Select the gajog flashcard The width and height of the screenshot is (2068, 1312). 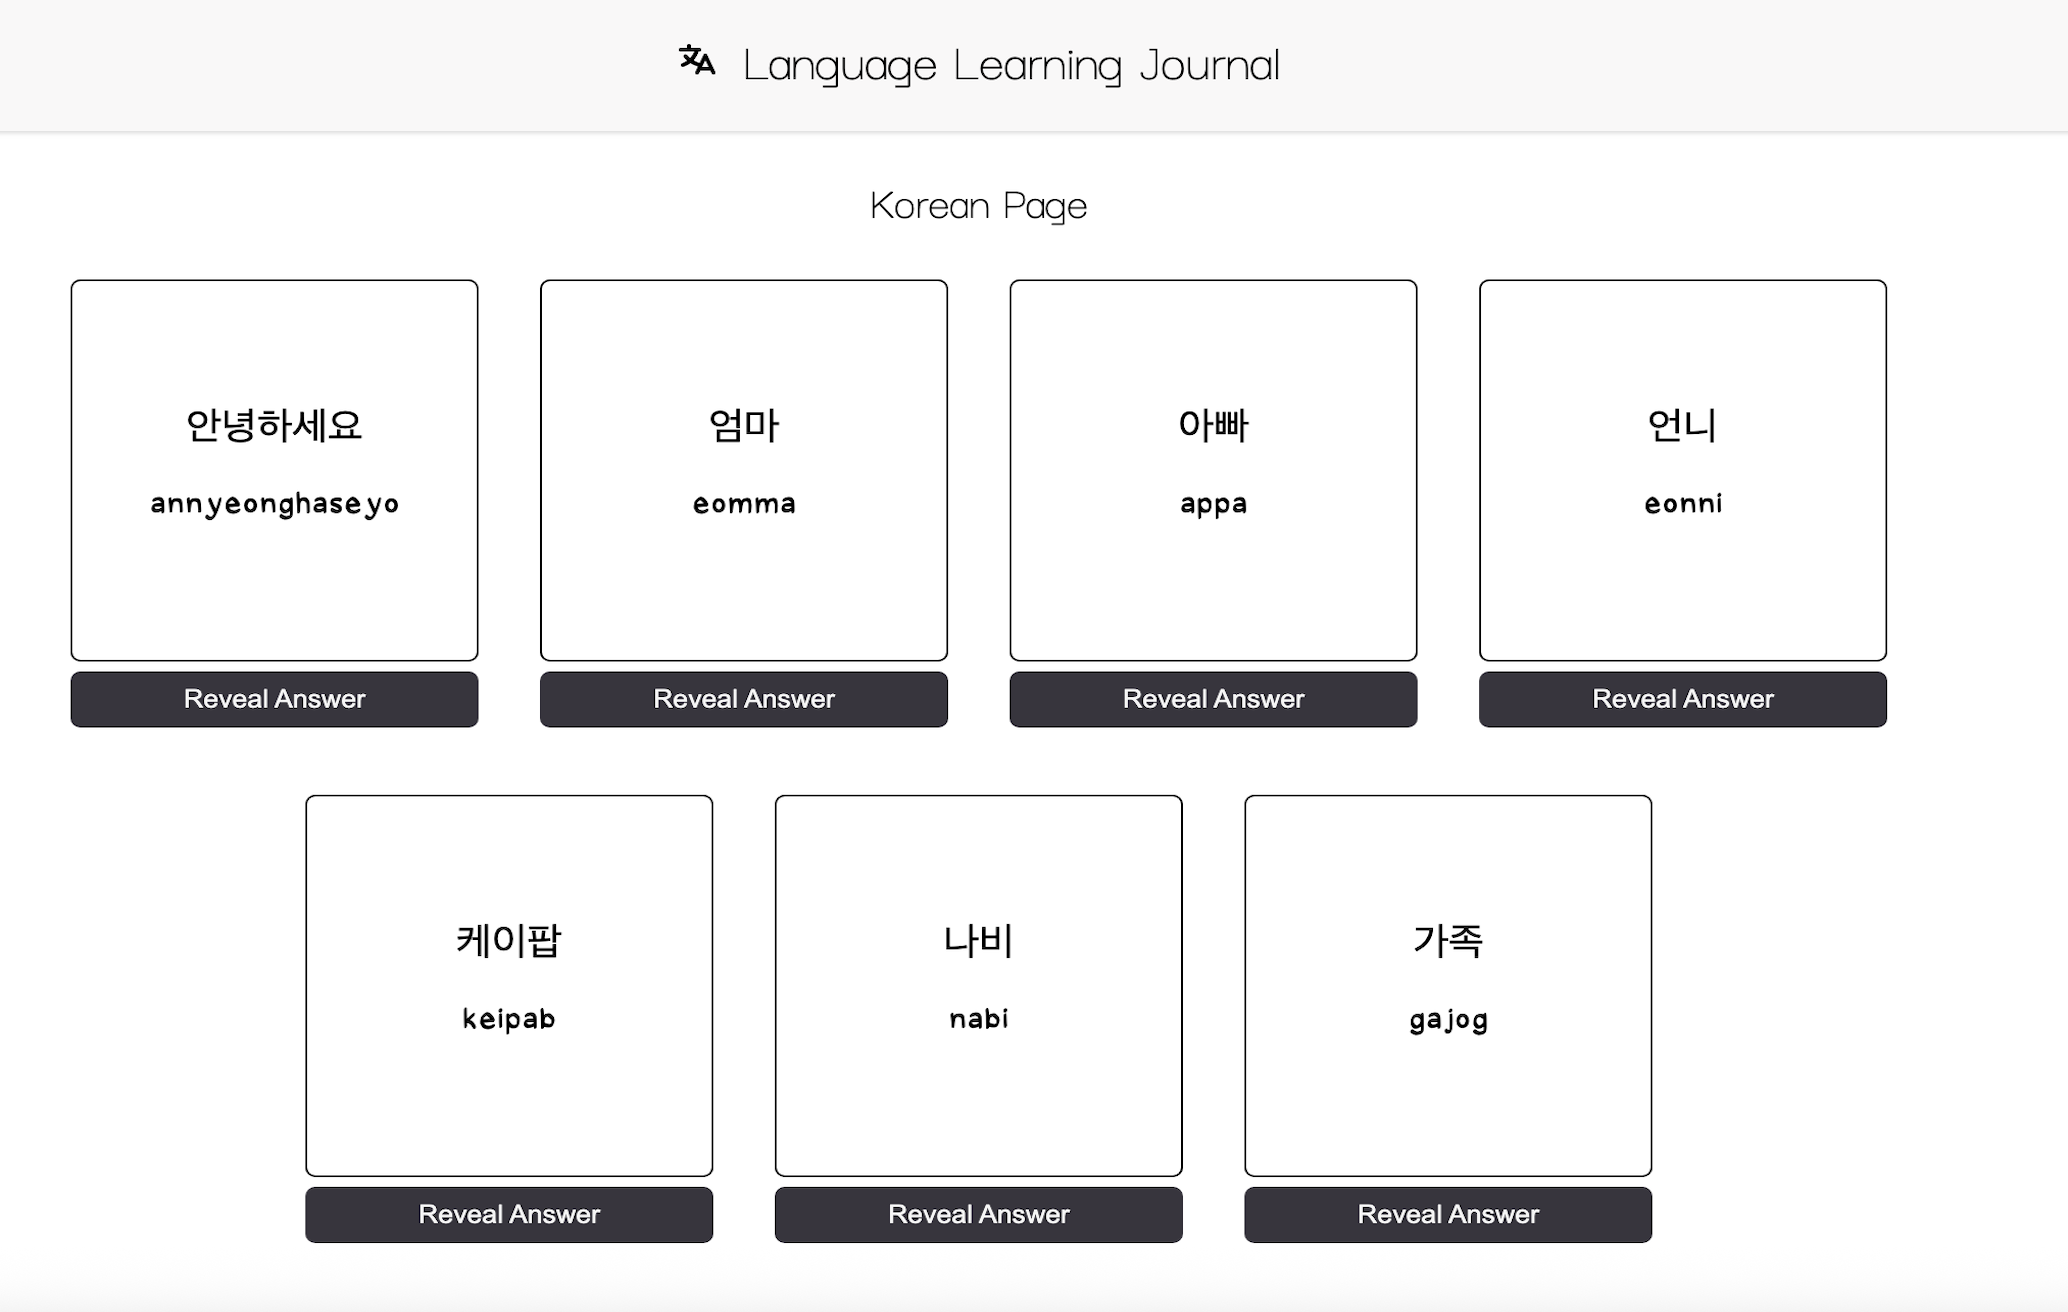tap(1448, 985)
